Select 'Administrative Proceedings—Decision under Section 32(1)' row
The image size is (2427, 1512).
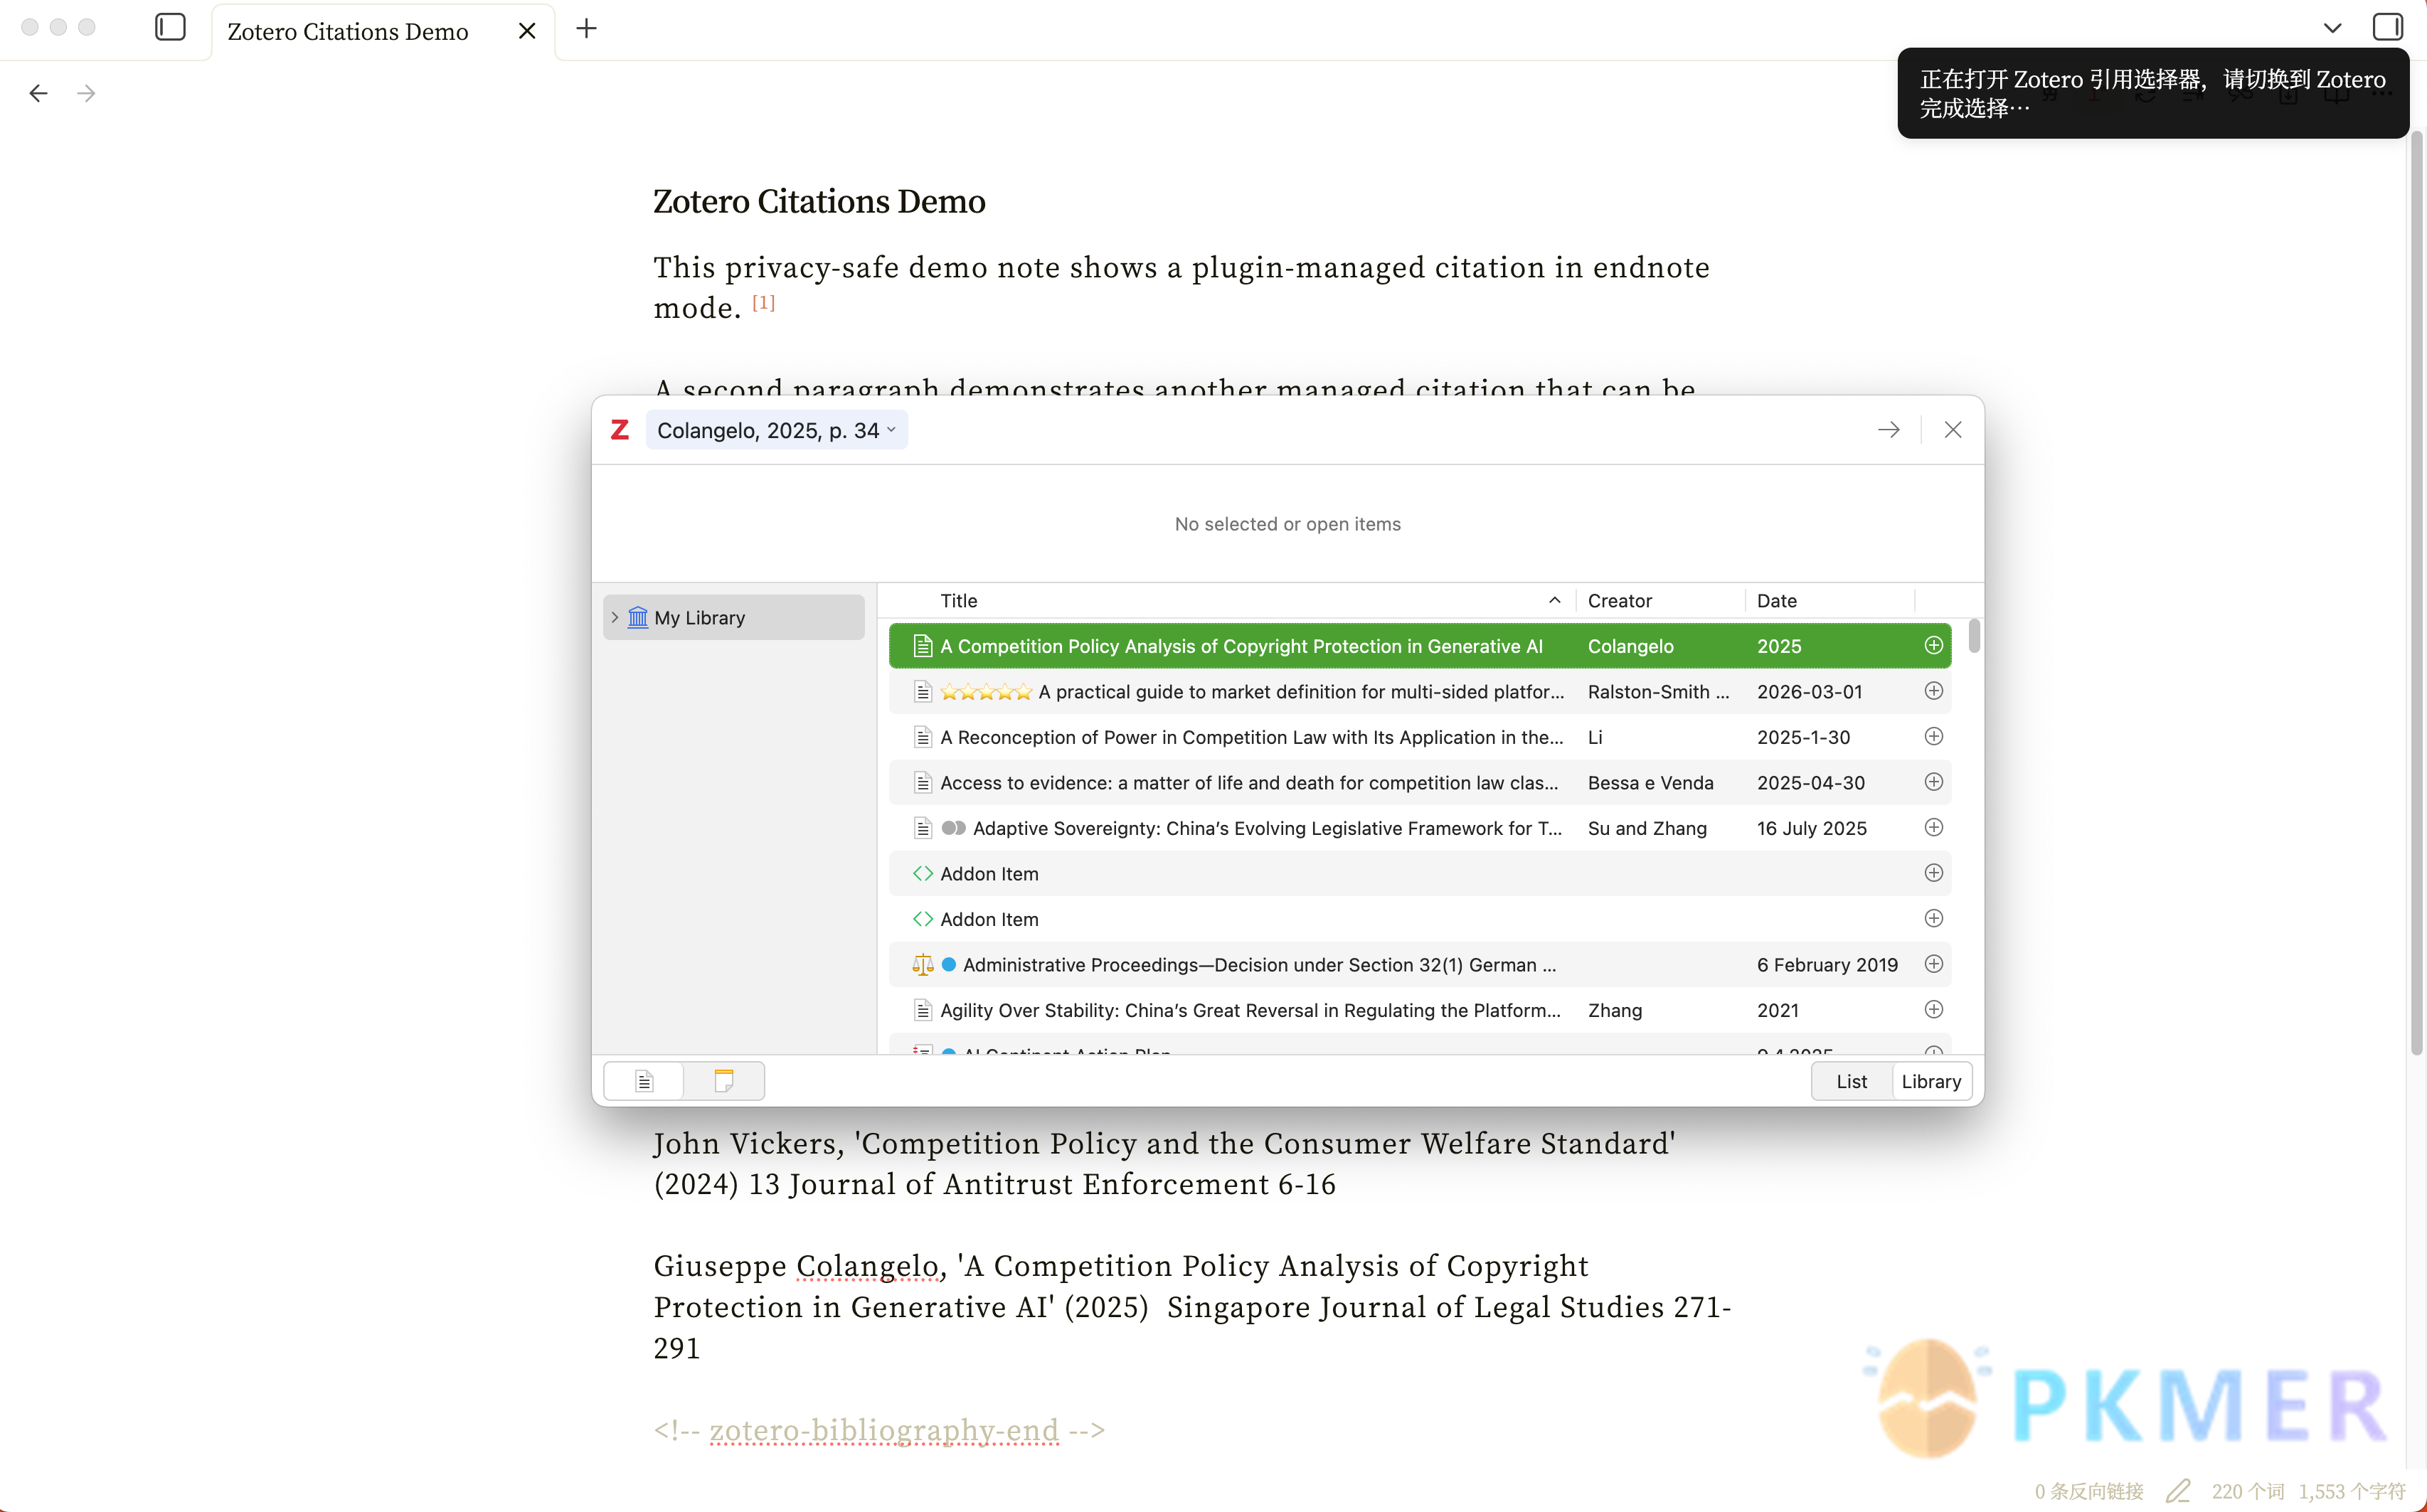pyautogui.click(x=1420, y=964)
